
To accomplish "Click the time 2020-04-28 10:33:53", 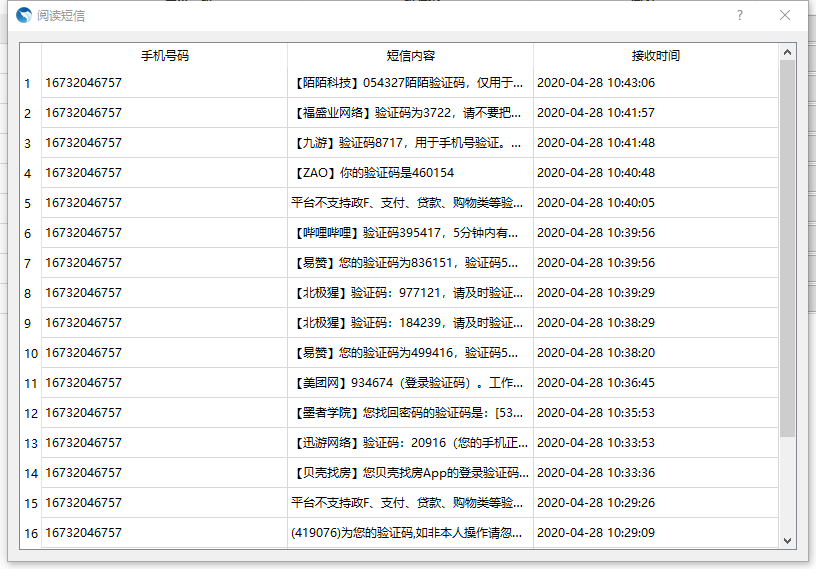I will 596,443.
